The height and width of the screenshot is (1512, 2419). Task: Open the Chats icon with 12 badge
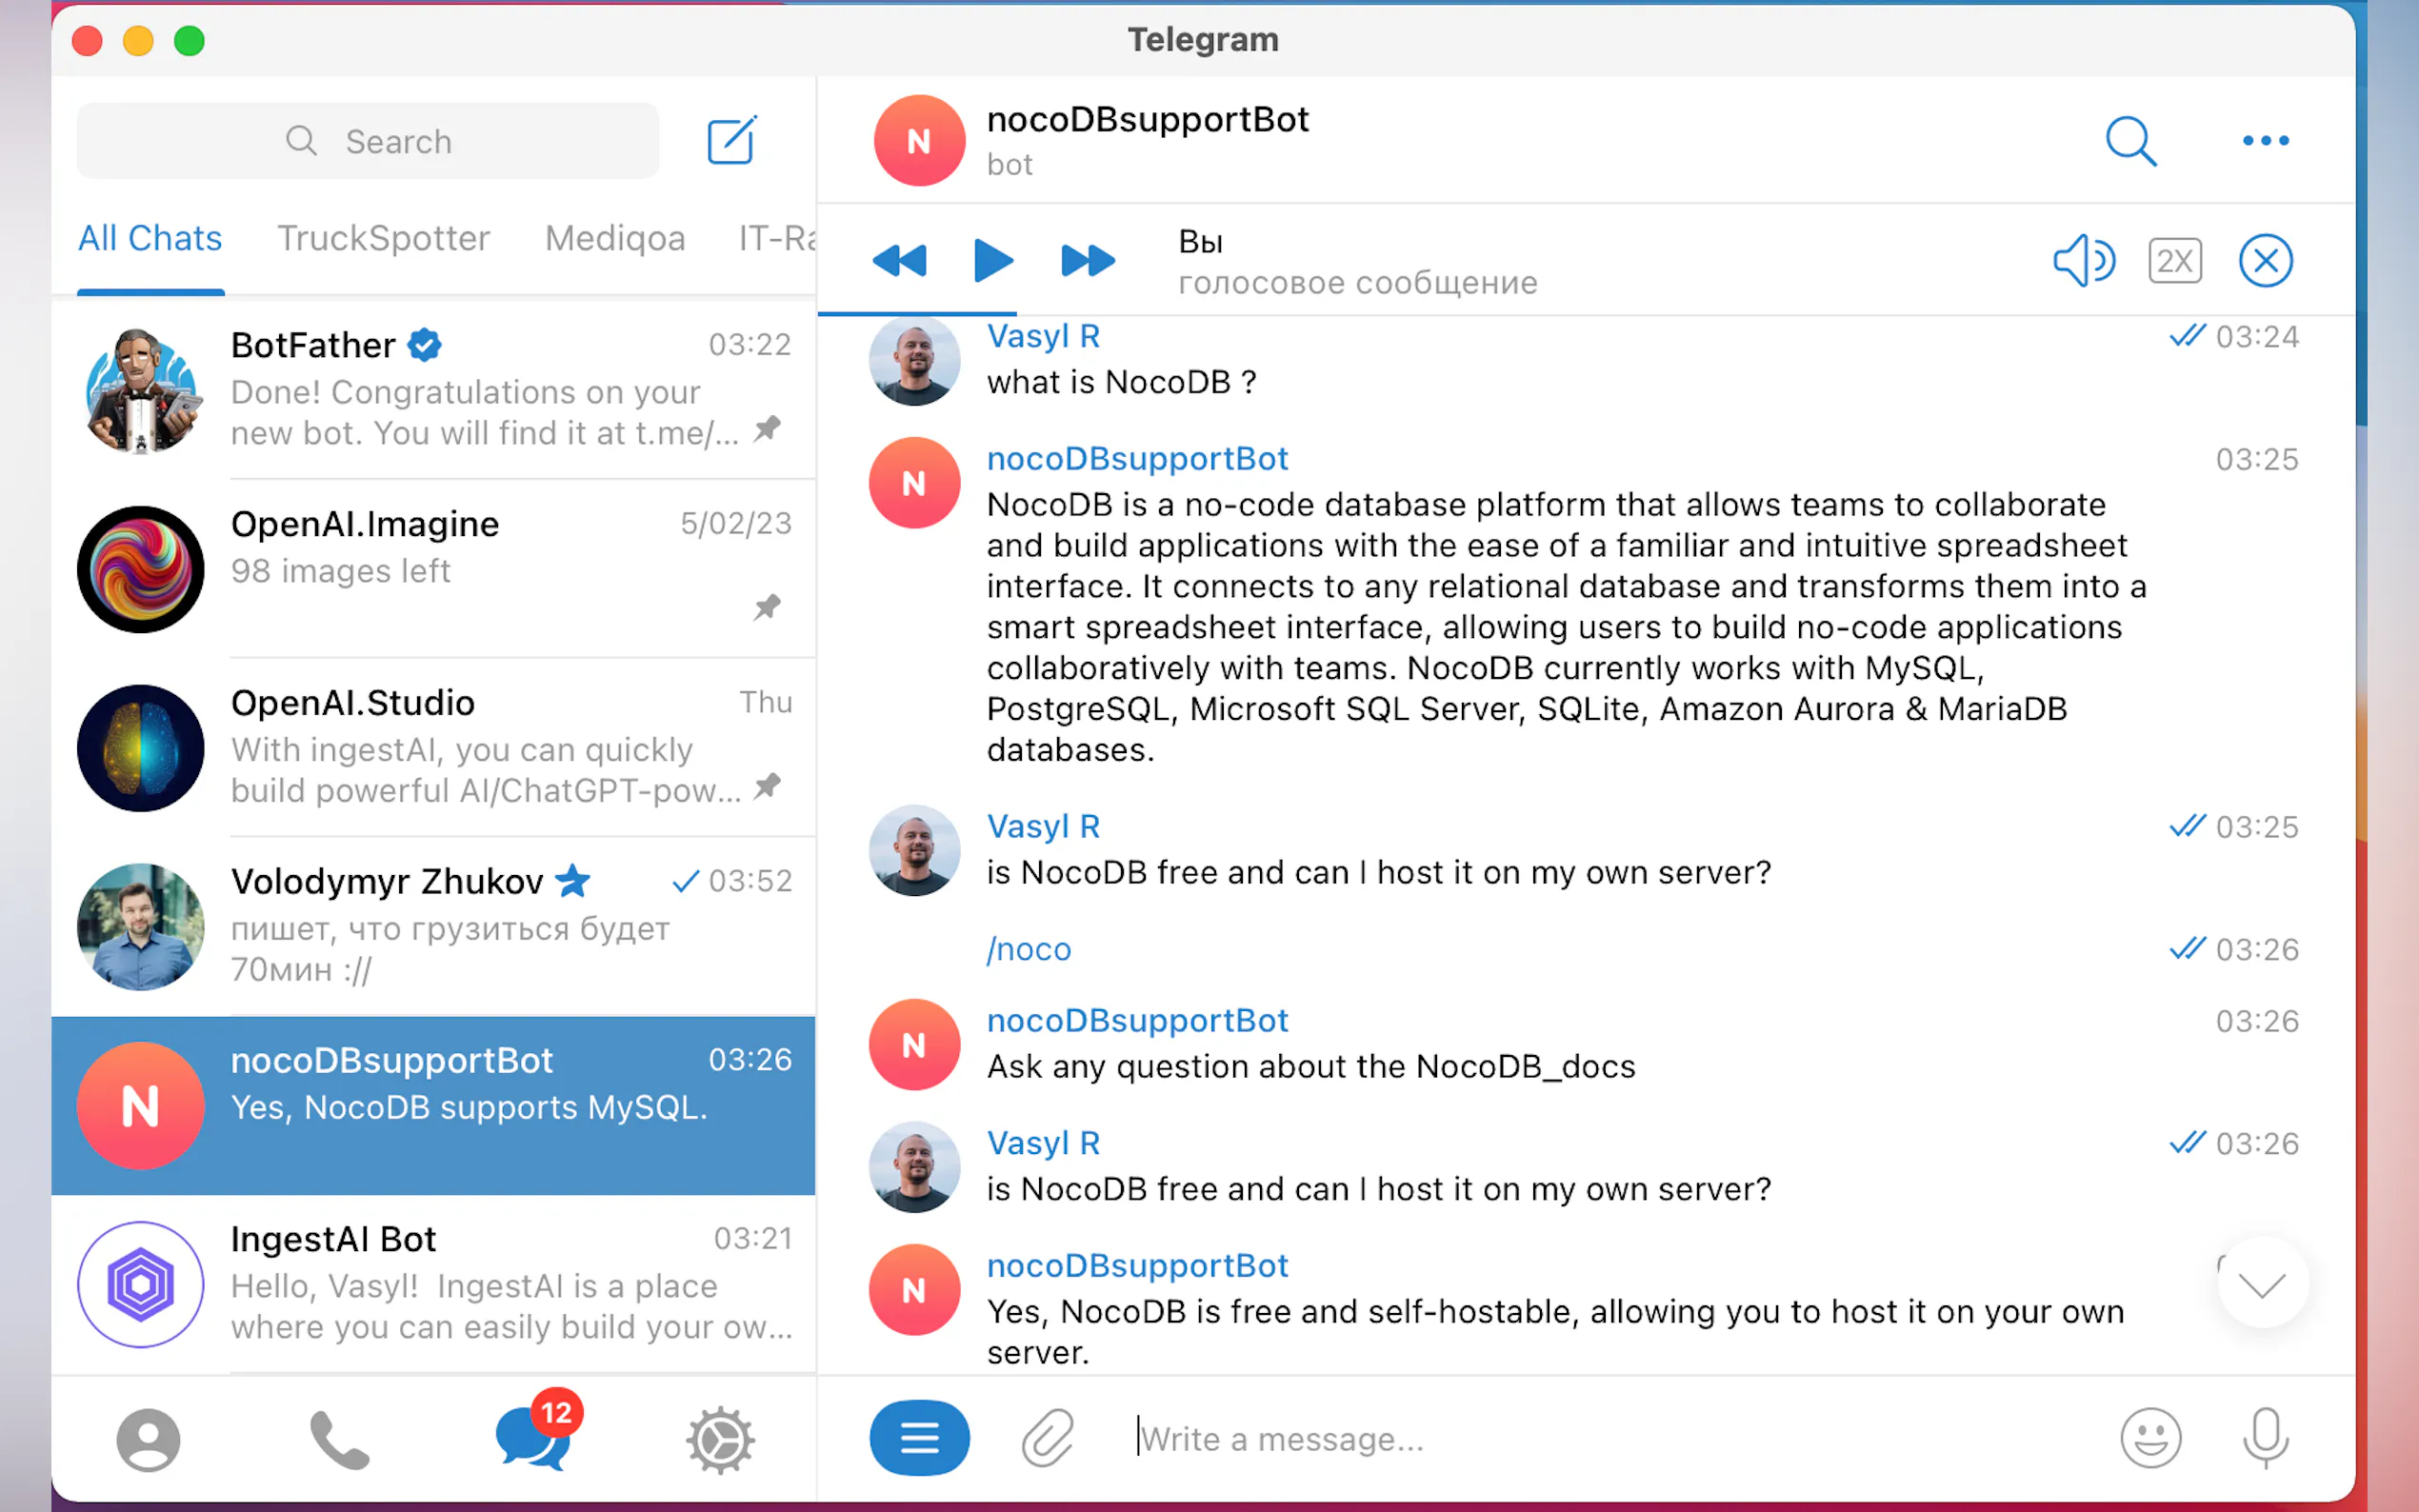(538, 1432)
